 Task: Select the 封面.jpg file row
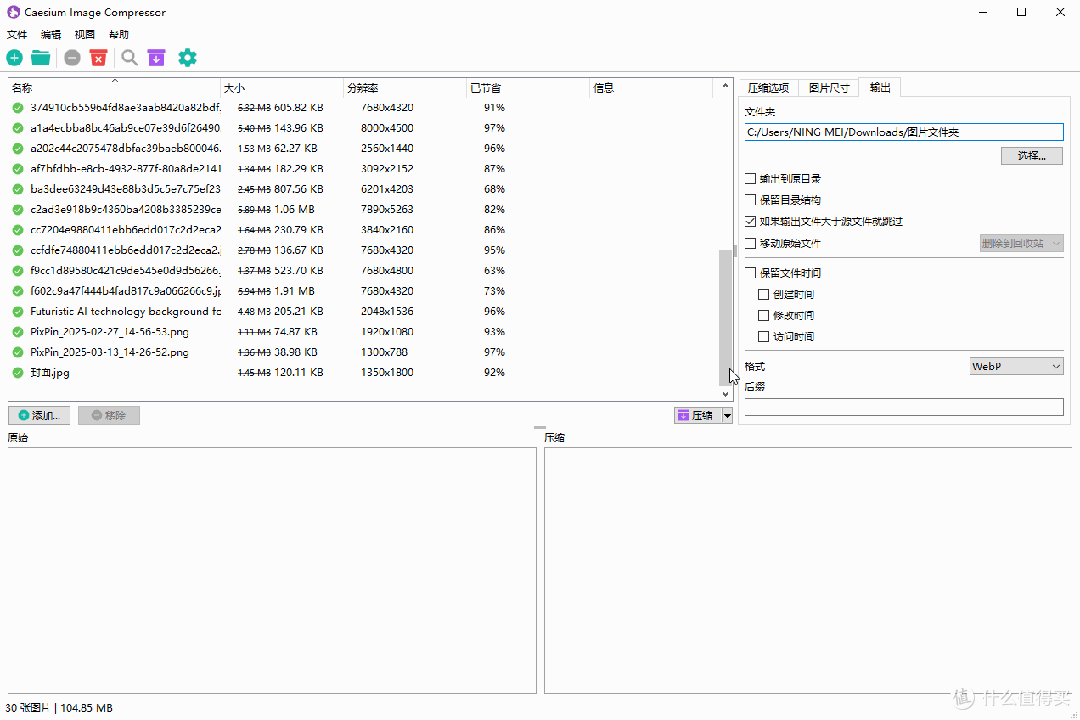pyautogui.click(x=363, y=373)
